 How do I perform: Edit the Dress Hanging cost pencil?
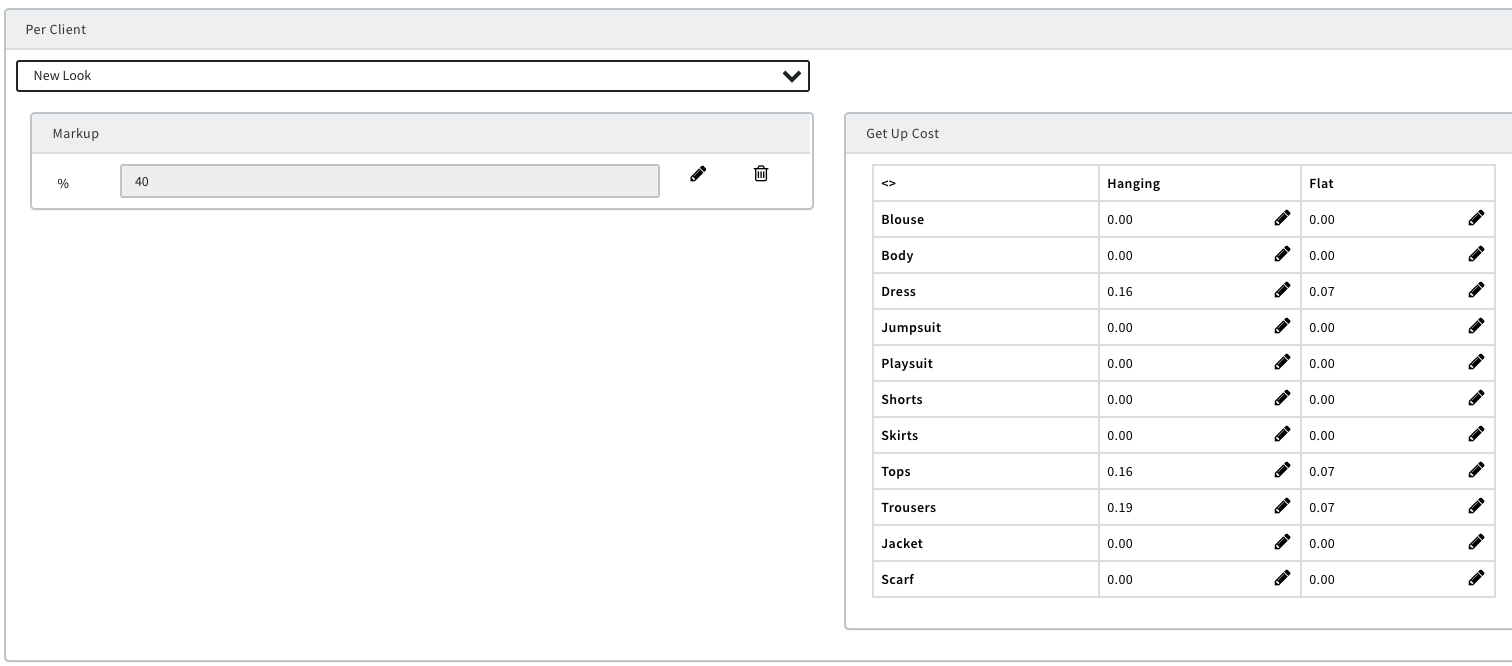point(1282,290)
